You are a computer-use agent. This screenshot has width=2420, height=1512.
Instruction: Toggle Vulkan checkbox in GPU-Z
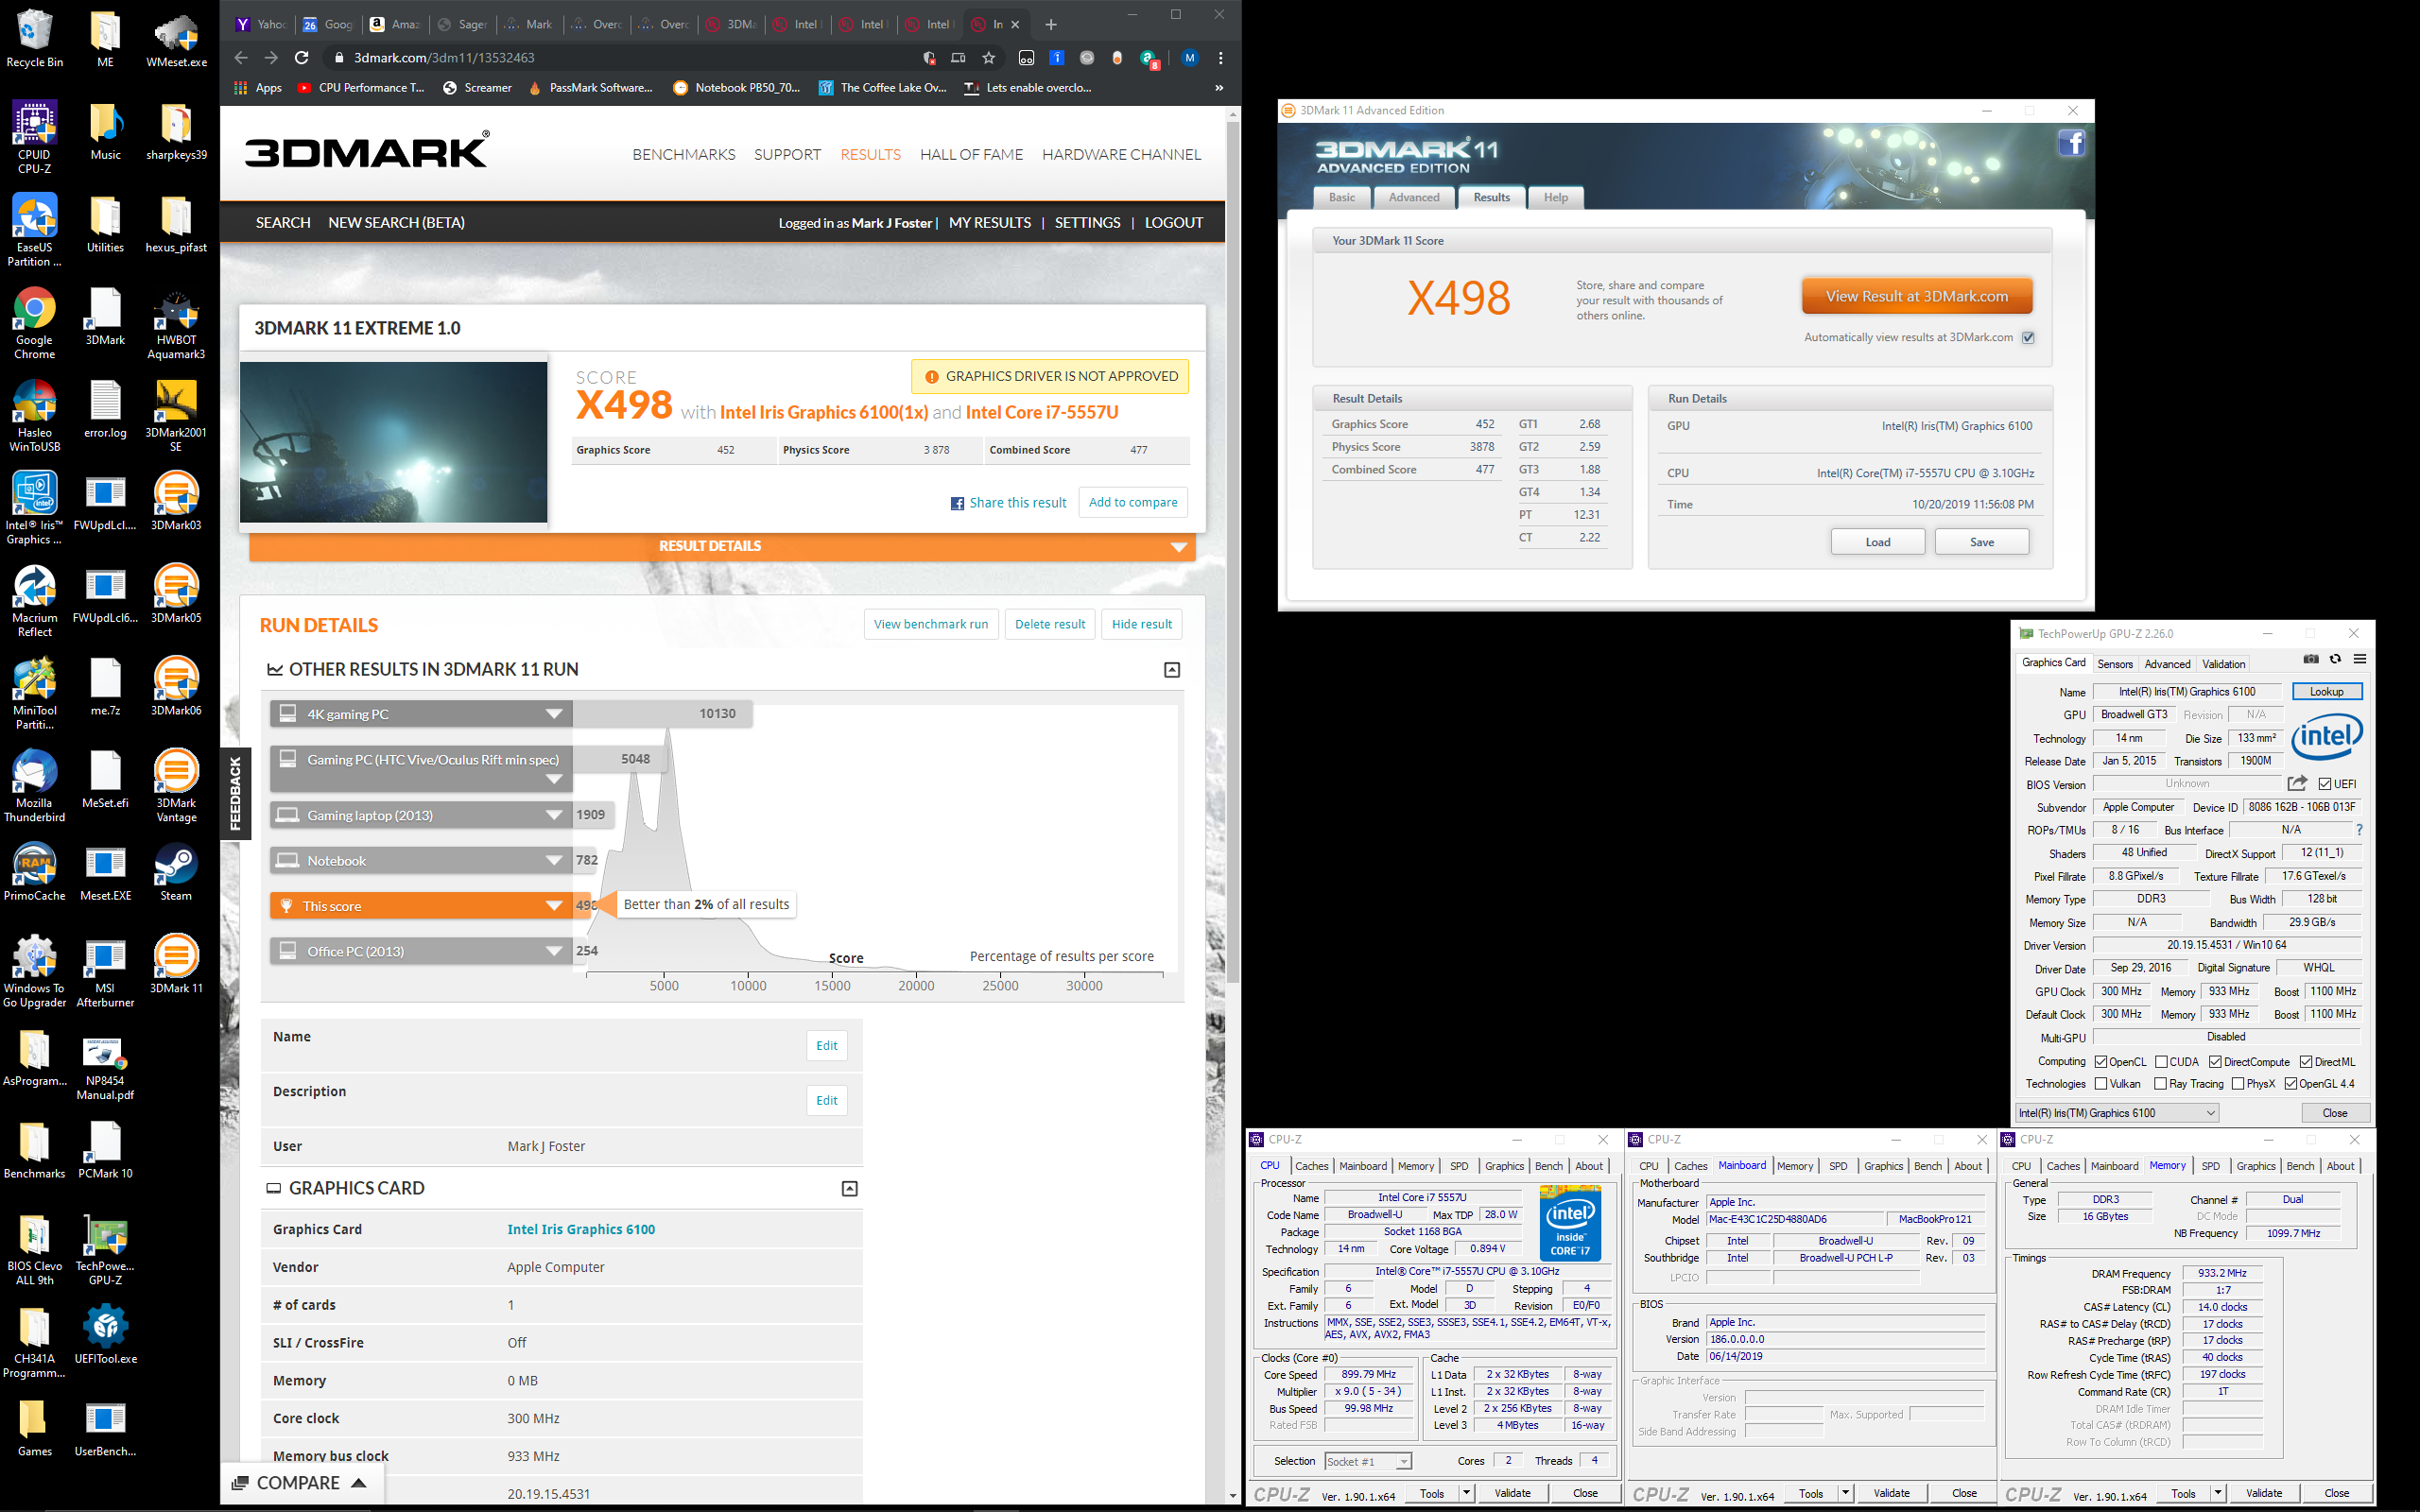coord(2100,1084)
